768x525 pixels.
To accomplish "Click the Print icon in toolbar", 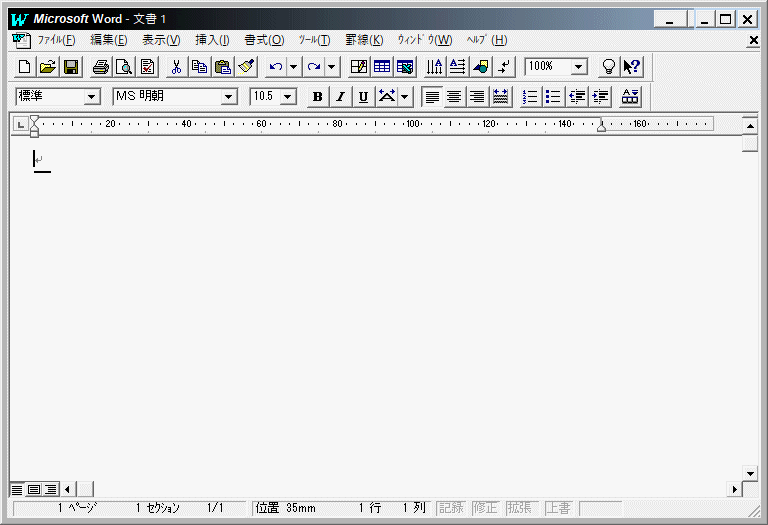I will point(101,67).
